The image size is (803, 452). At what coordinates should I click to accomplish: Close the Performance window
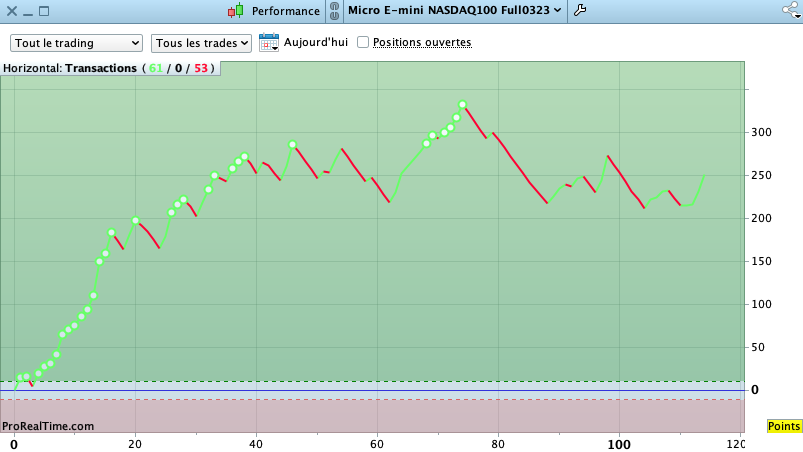(12, 11)
